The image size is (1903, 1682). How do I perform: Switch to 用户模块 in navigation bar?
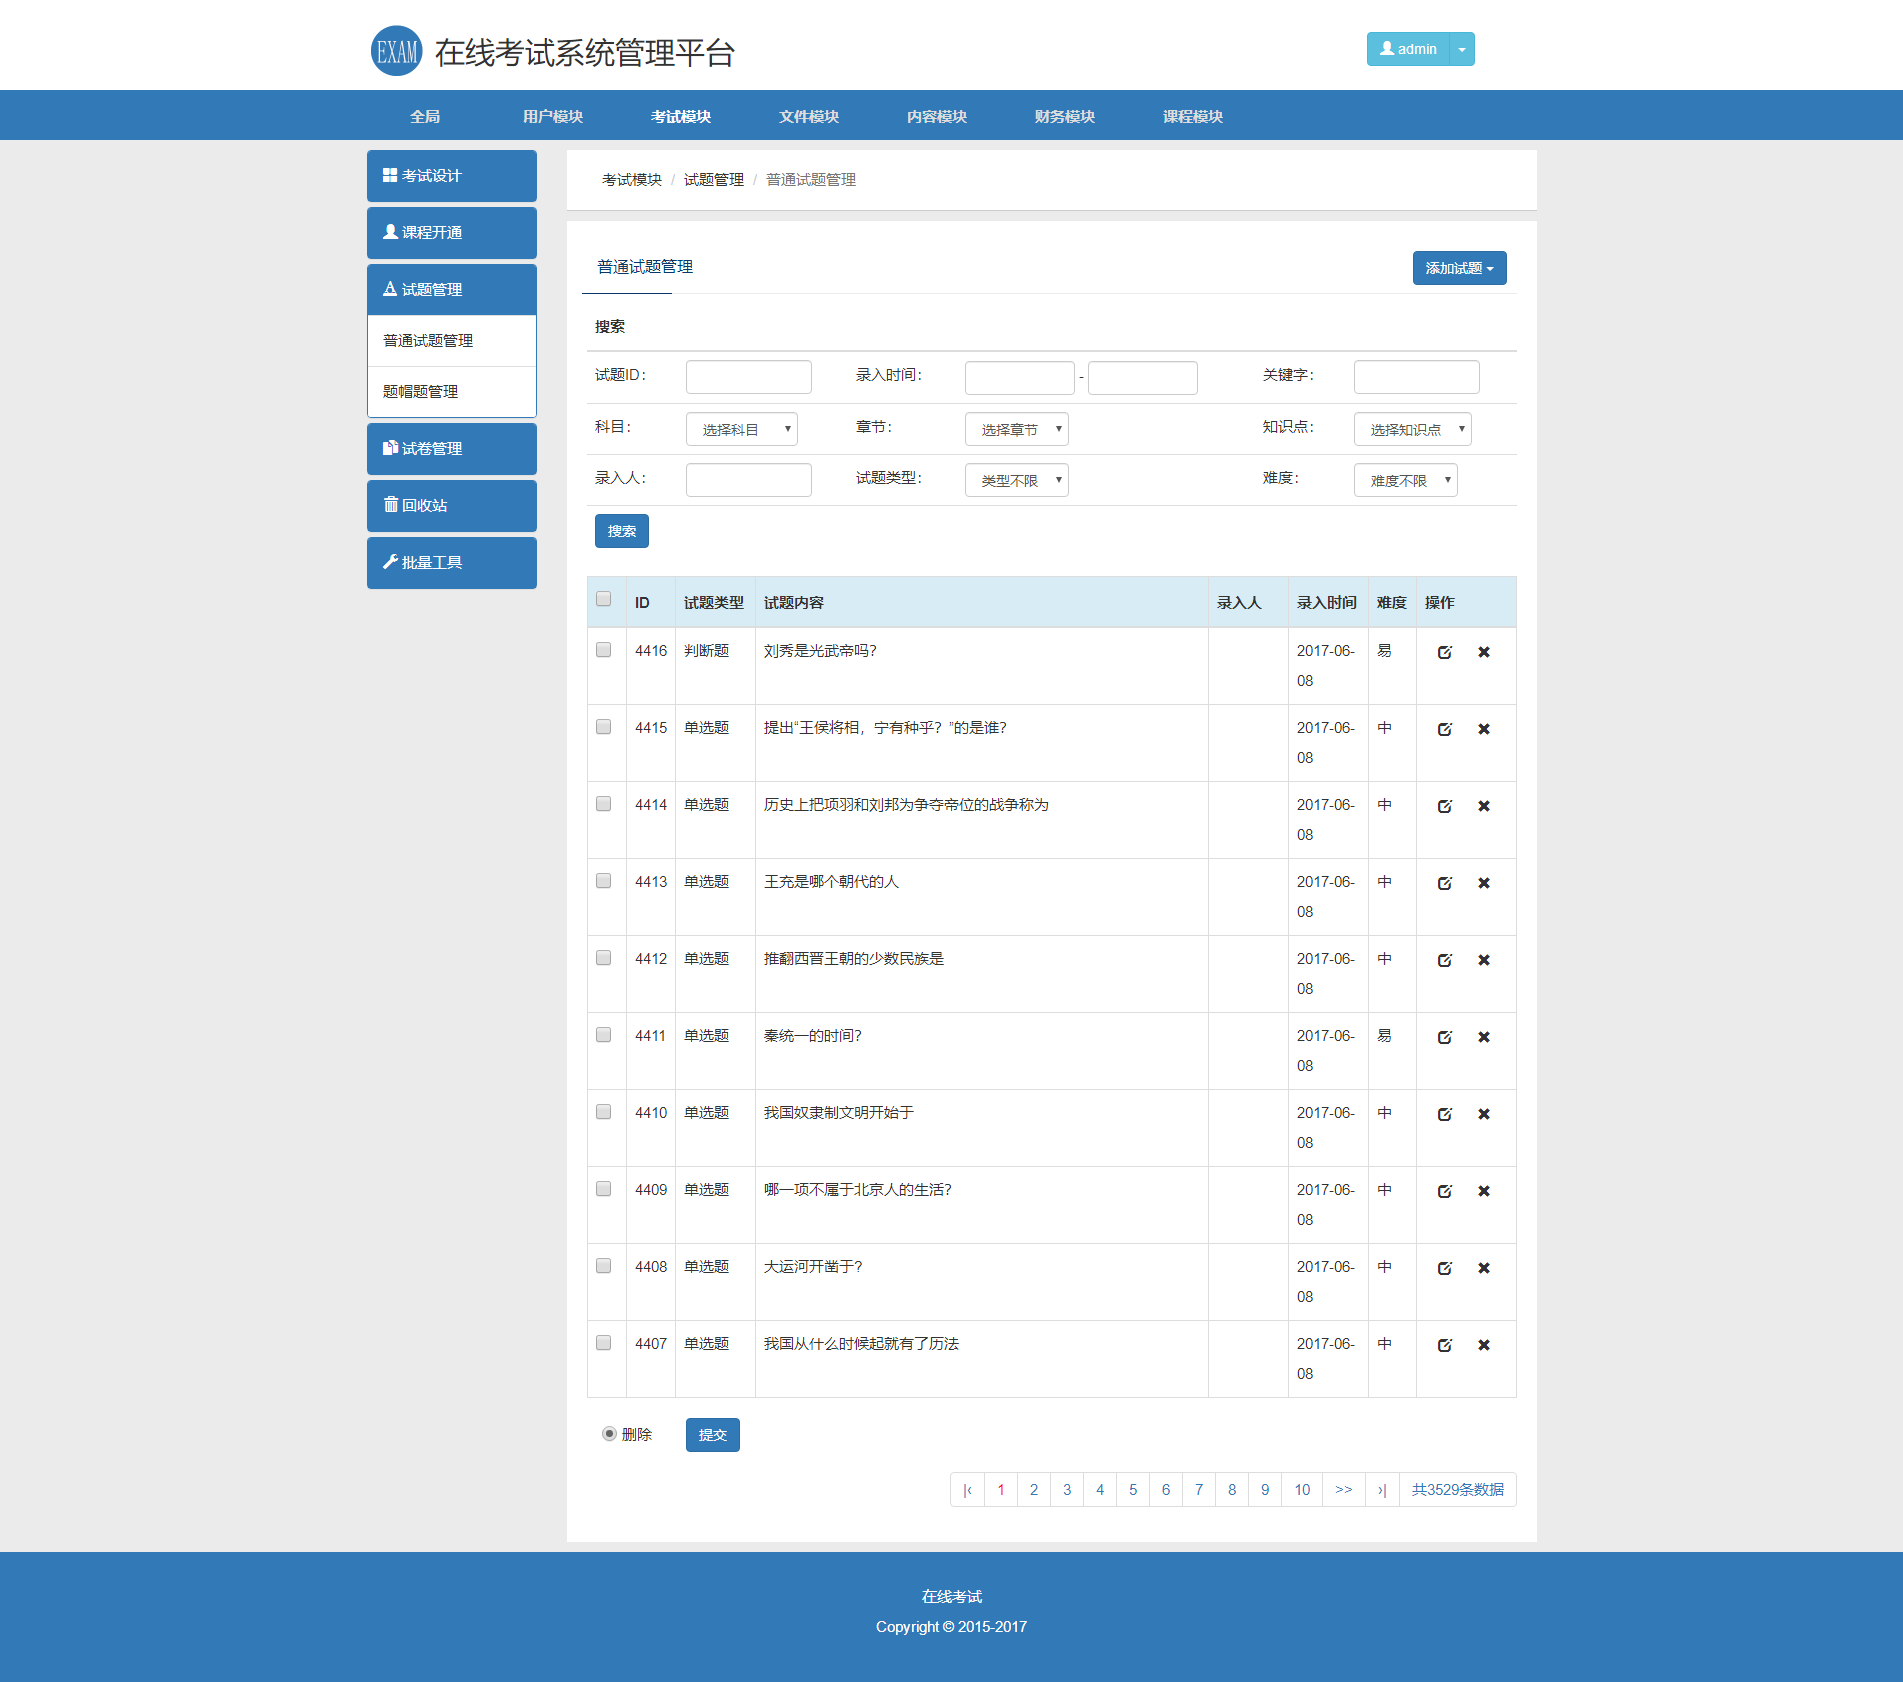click(552, 116)
